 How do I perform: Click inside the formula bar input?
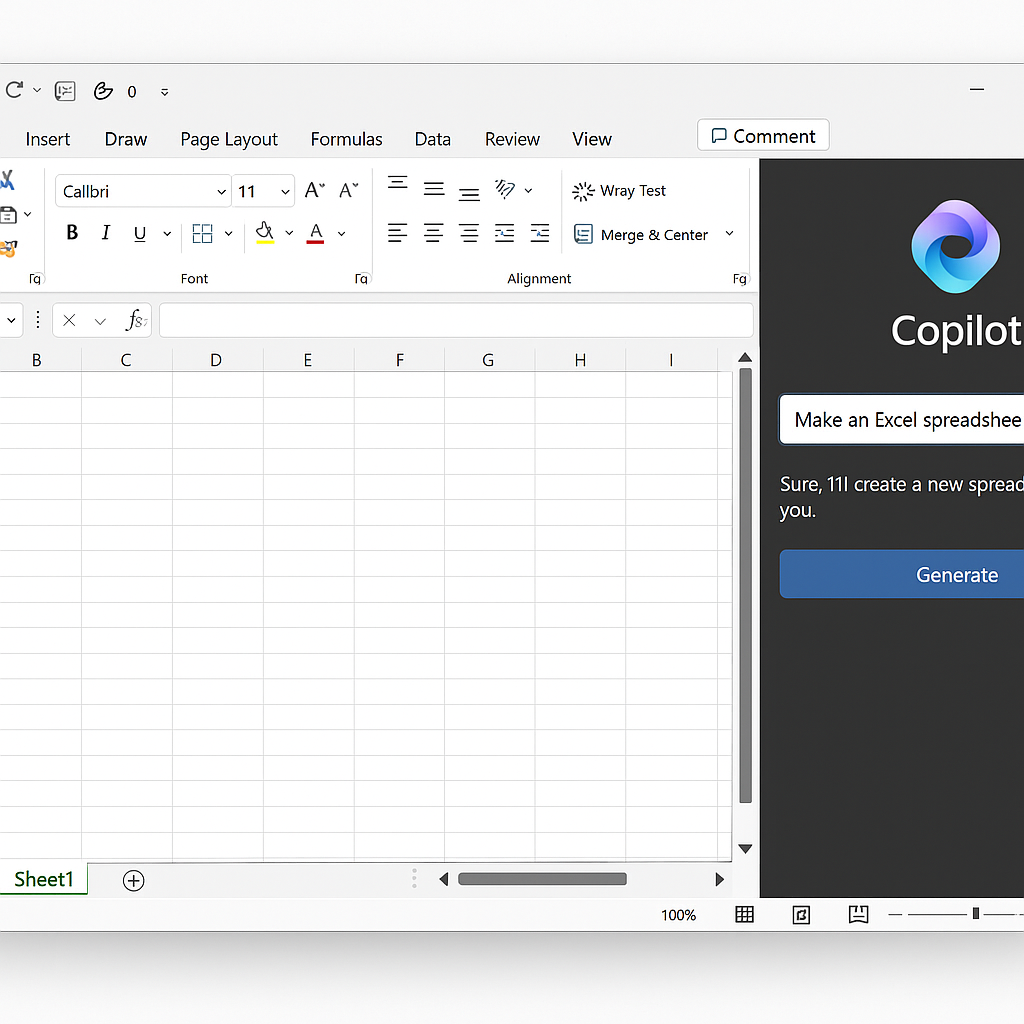click(x=456, y=320)
